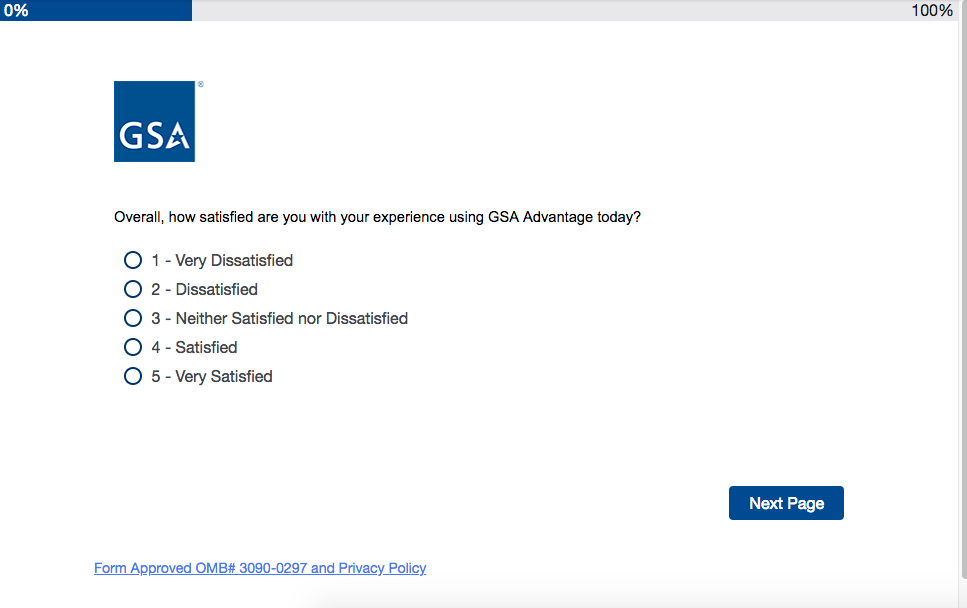The image size is (967, 608).
Task: Click the overall satisfaction question text
Action: [x=377, y=216]
